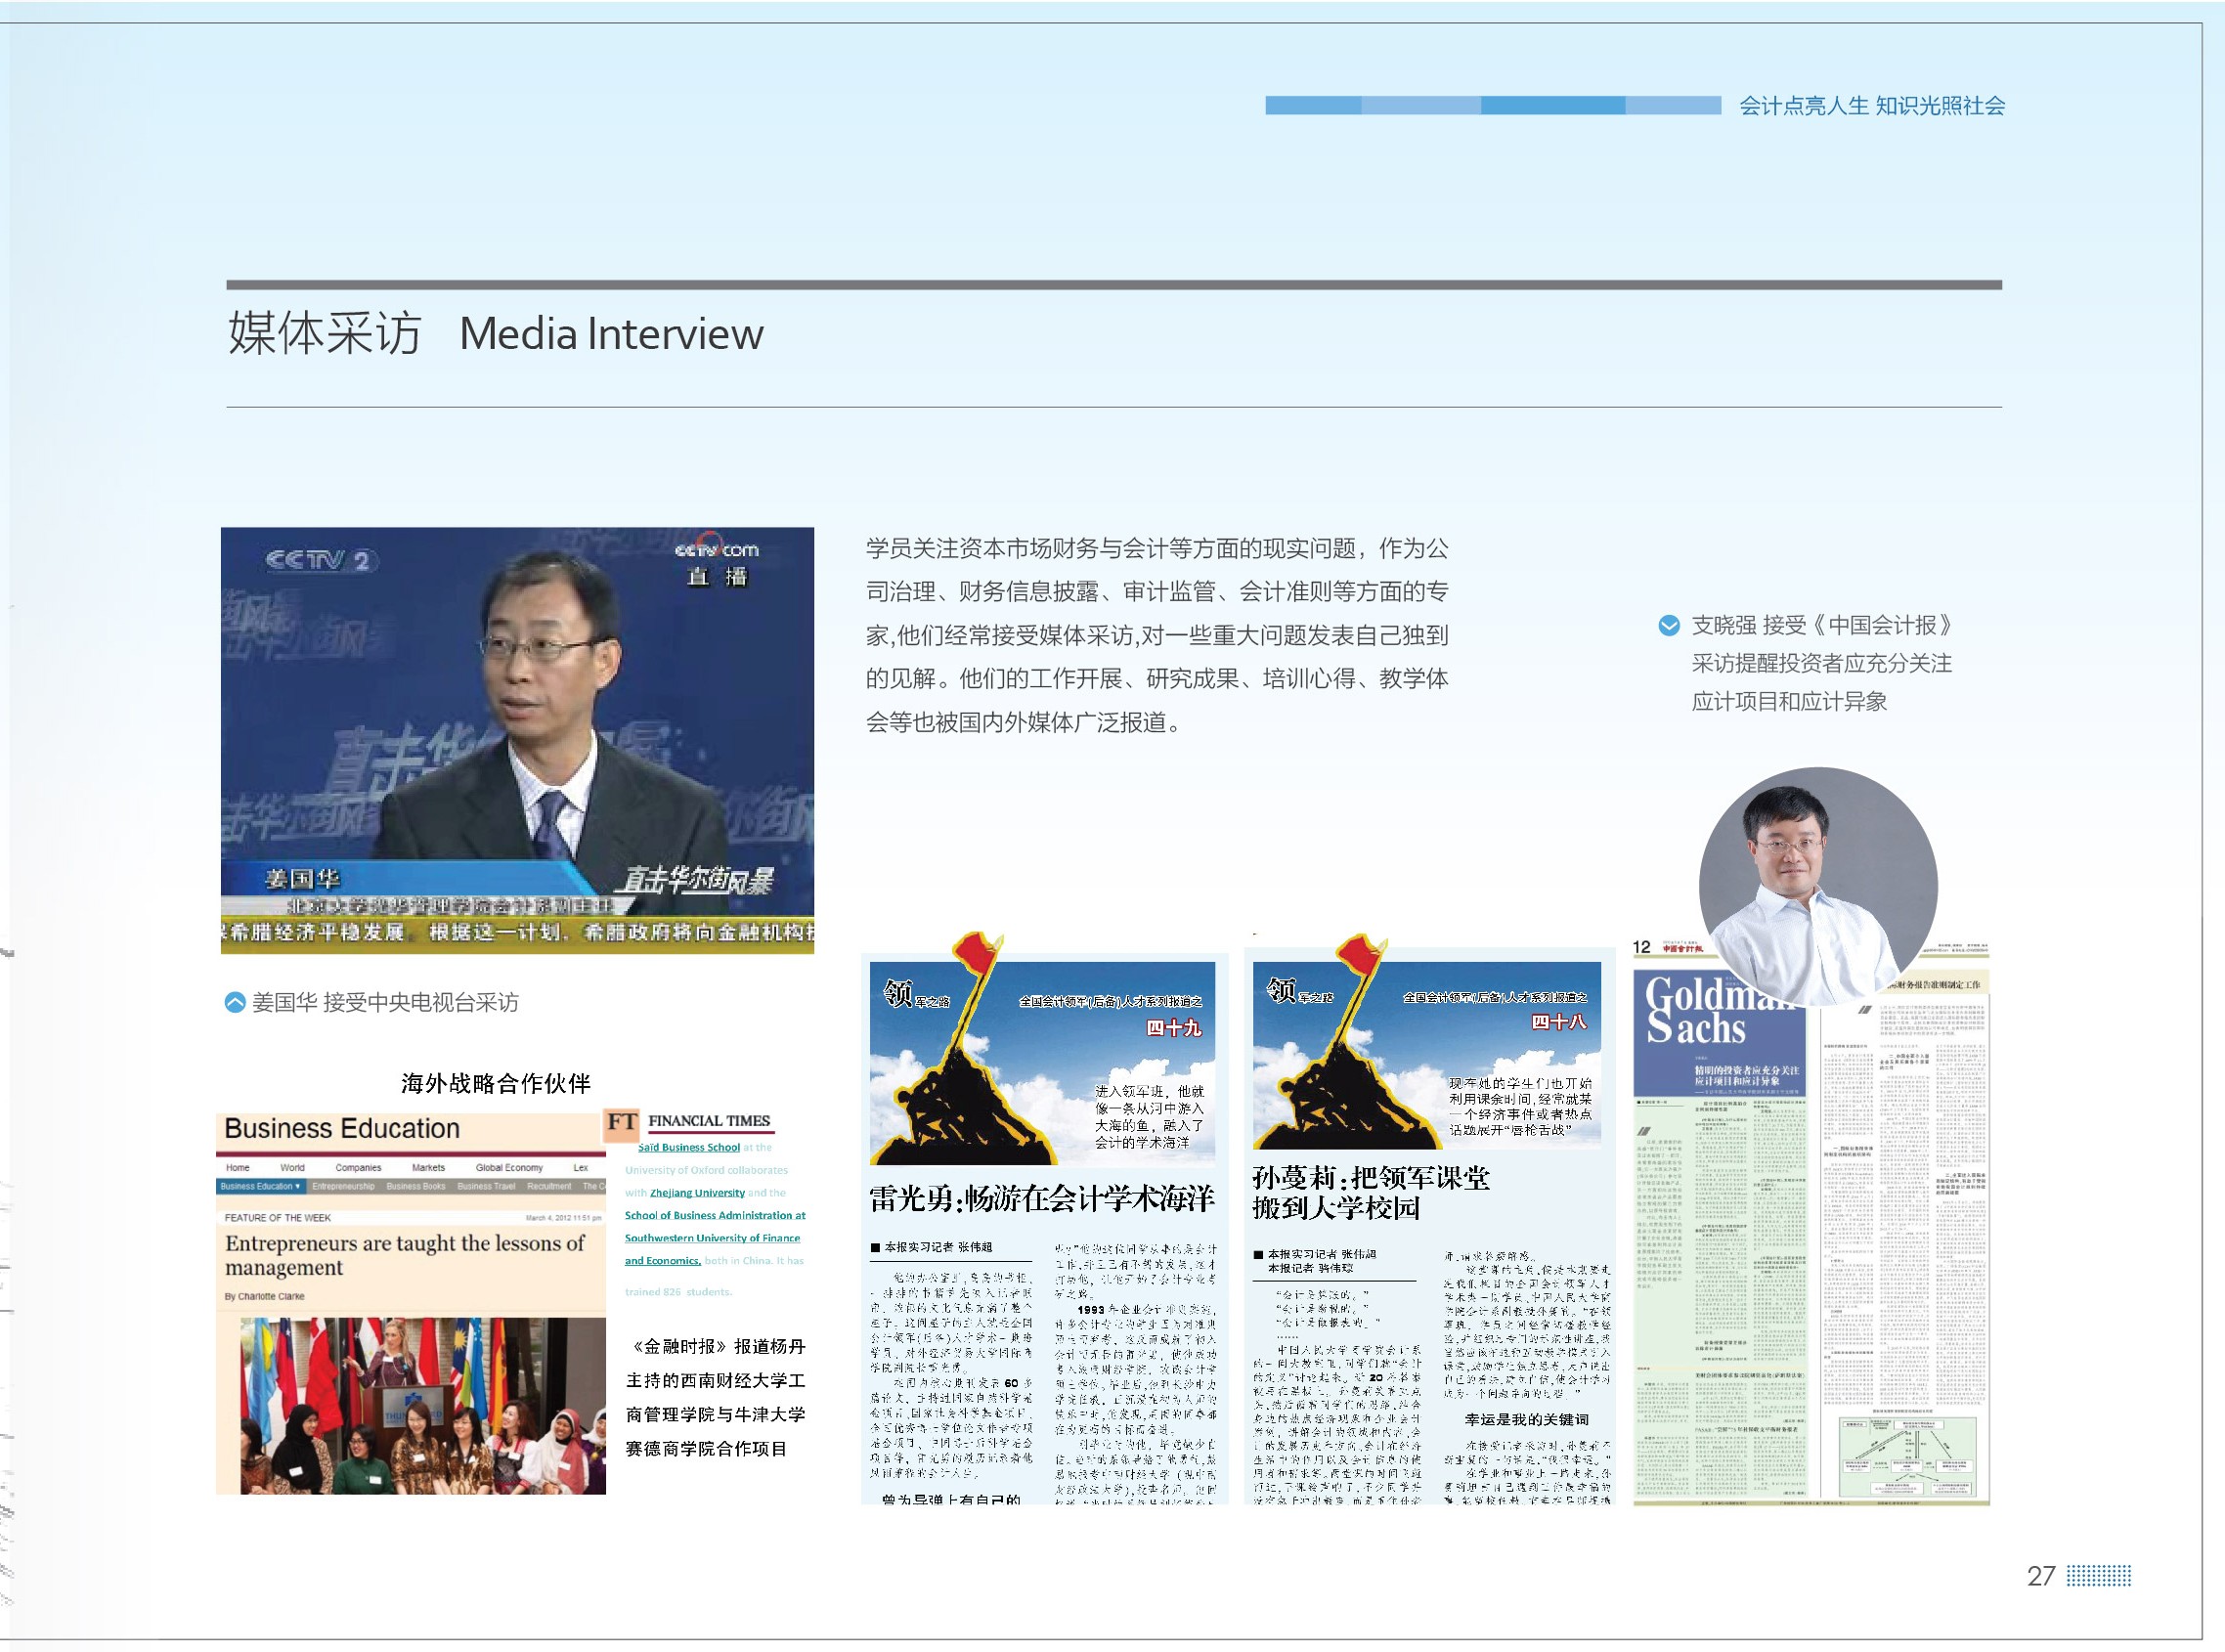
Task: Click the heading 海外战略合作伙伴
Action: tap(496, 1084)
